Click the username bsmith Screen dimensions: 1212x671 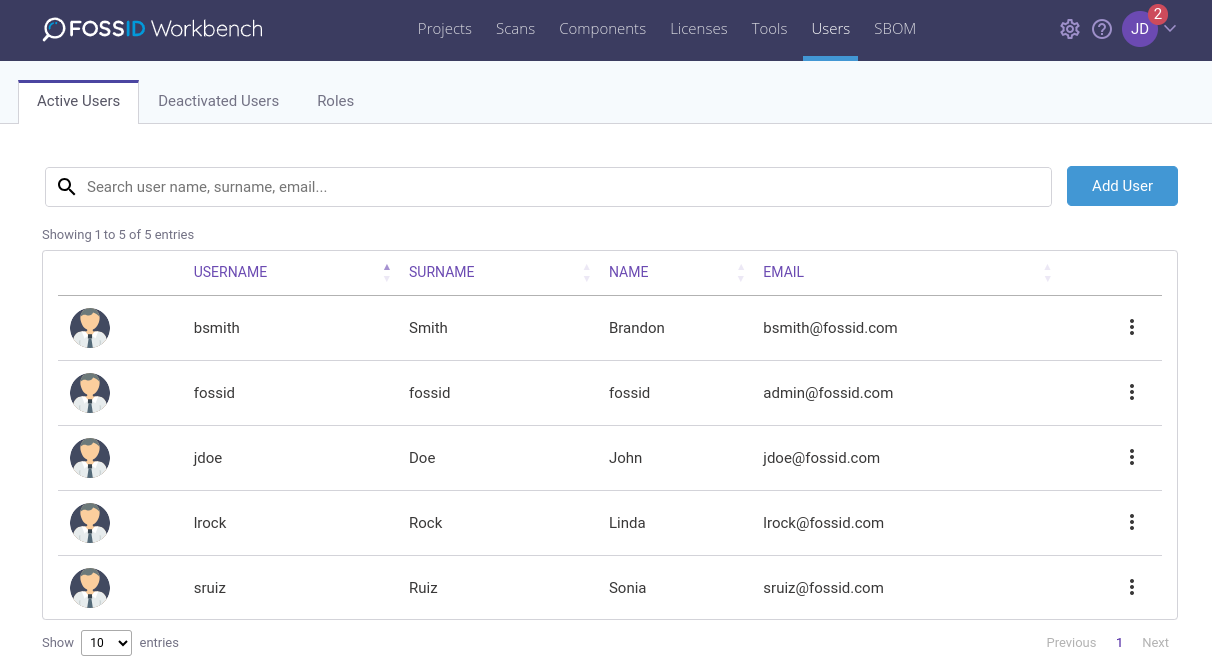217,328
